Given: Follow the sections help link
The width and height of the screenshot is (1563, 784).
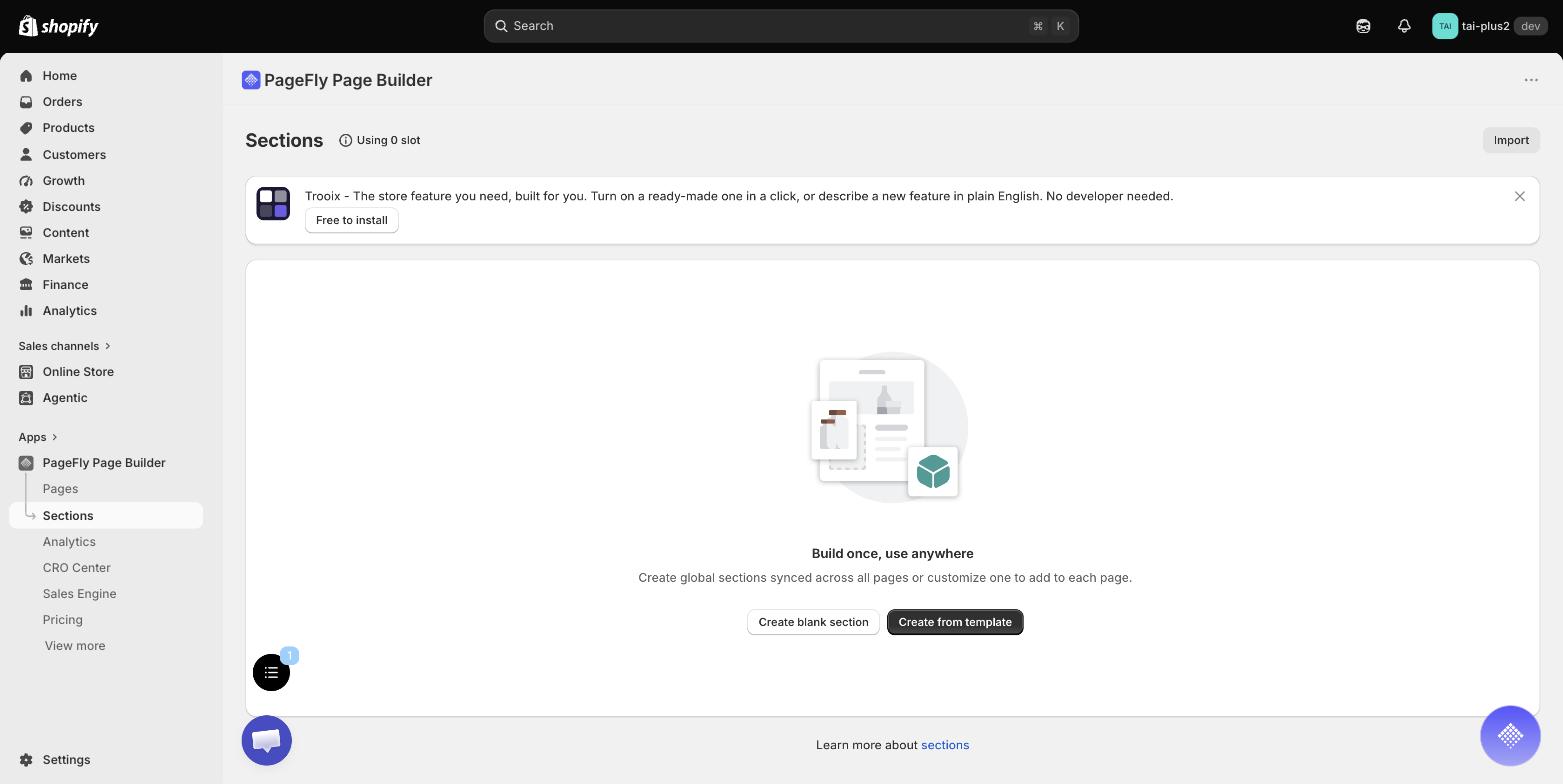Looking at the screenshot, I should tap(945, 745).
